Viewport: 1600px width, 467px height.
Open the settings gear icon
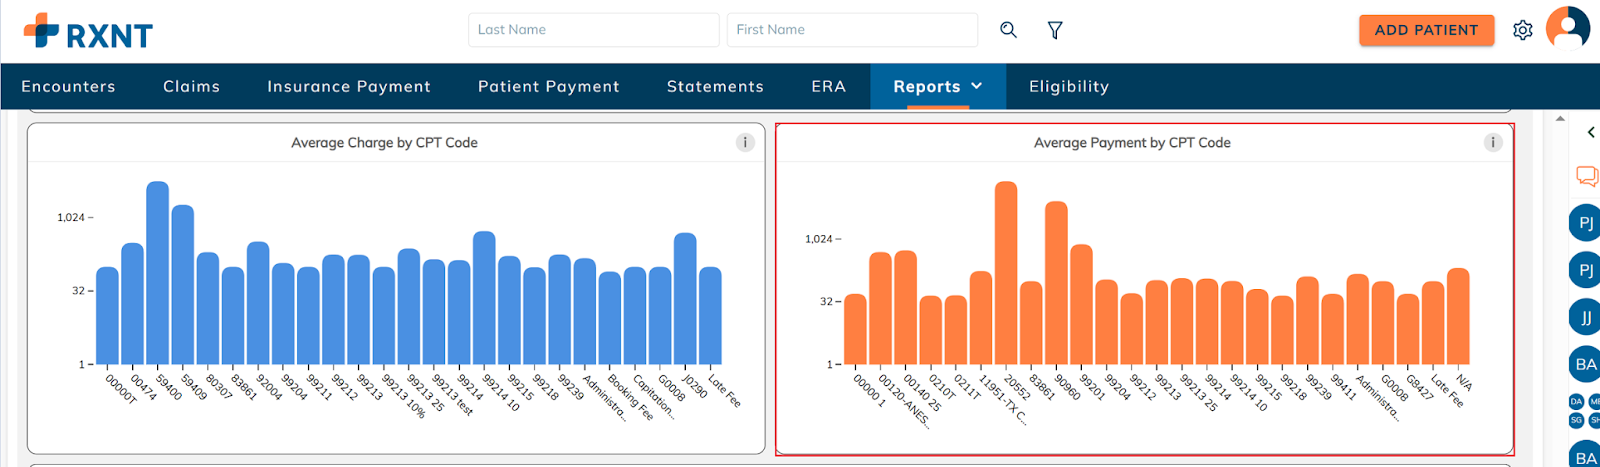tap(1522, 30)
